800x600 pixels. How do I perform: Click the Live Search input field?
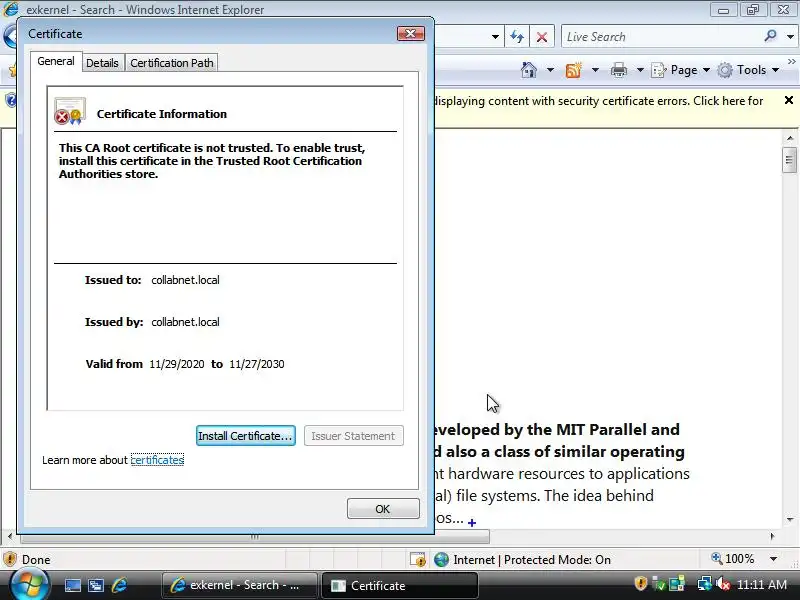pos(660,37)
